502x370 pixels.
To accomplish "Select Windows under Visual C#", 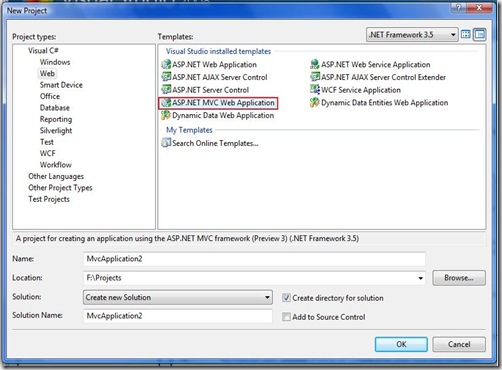I will 55,62.
